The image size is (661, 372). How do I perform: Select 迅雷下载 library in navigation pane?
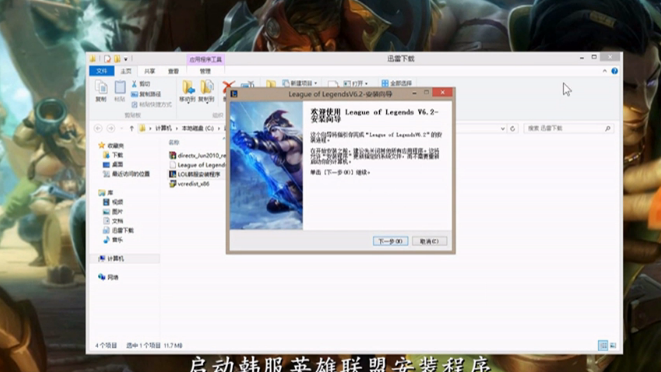(118, 230)
